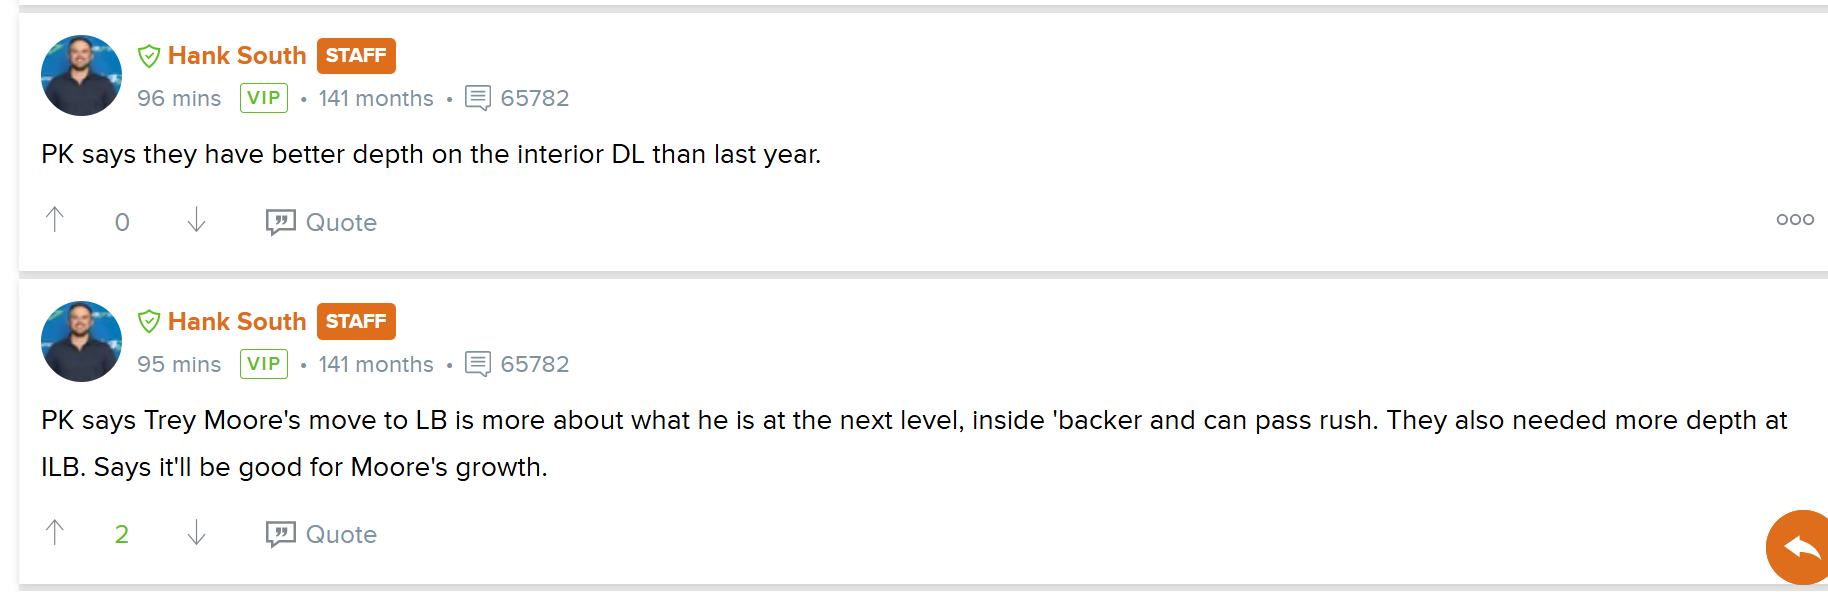Downvote the interior DL depth post
This screenshot has width=1828, height=592.
click(x=196, y=220)
